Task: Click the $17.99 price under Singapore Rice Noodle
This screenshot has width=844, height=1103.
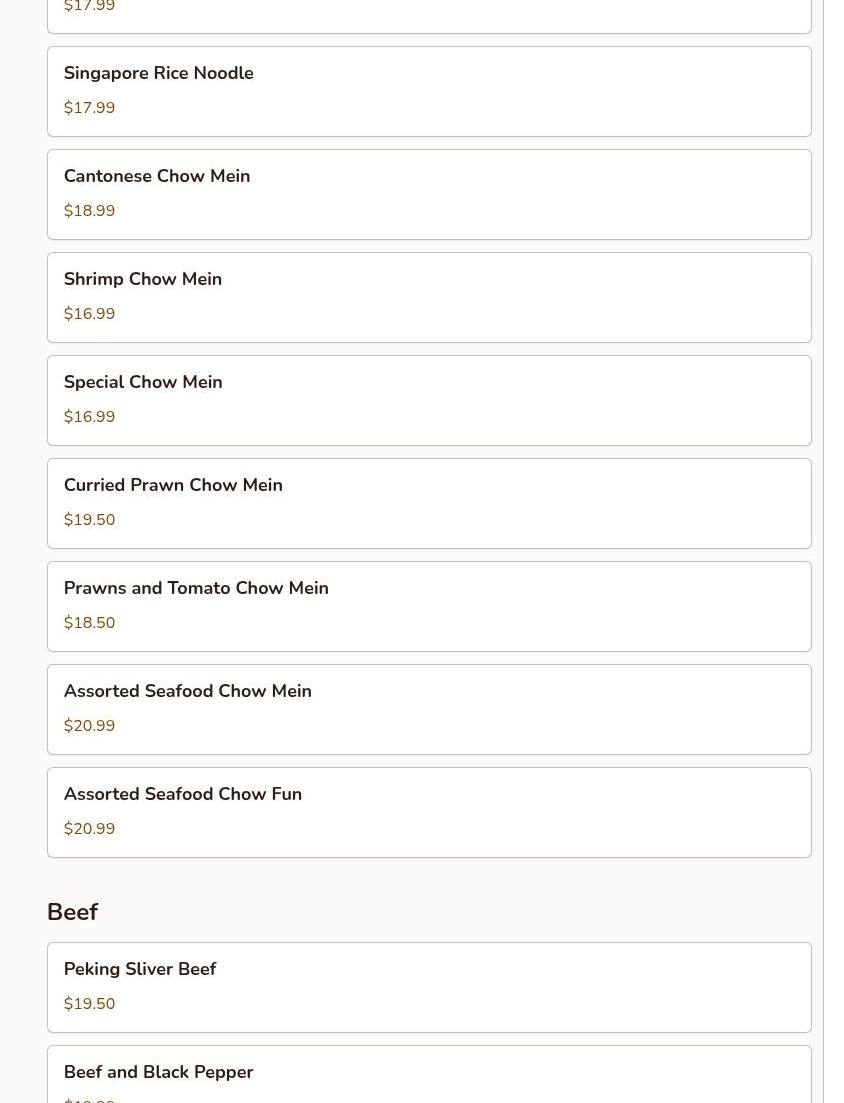Action: point(89,108)
